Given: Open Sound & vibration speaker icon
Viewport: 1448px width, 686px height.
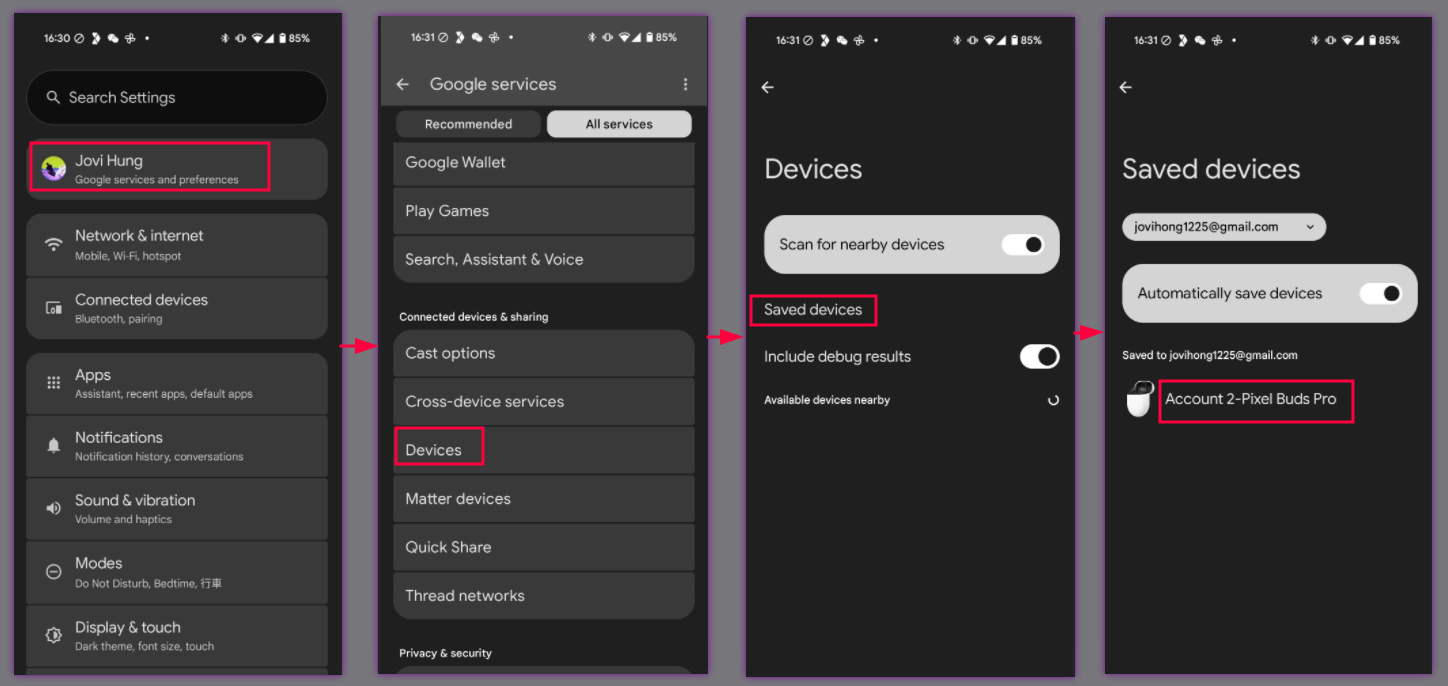Looking at the screenshot, I should click(x=53, y=508).
